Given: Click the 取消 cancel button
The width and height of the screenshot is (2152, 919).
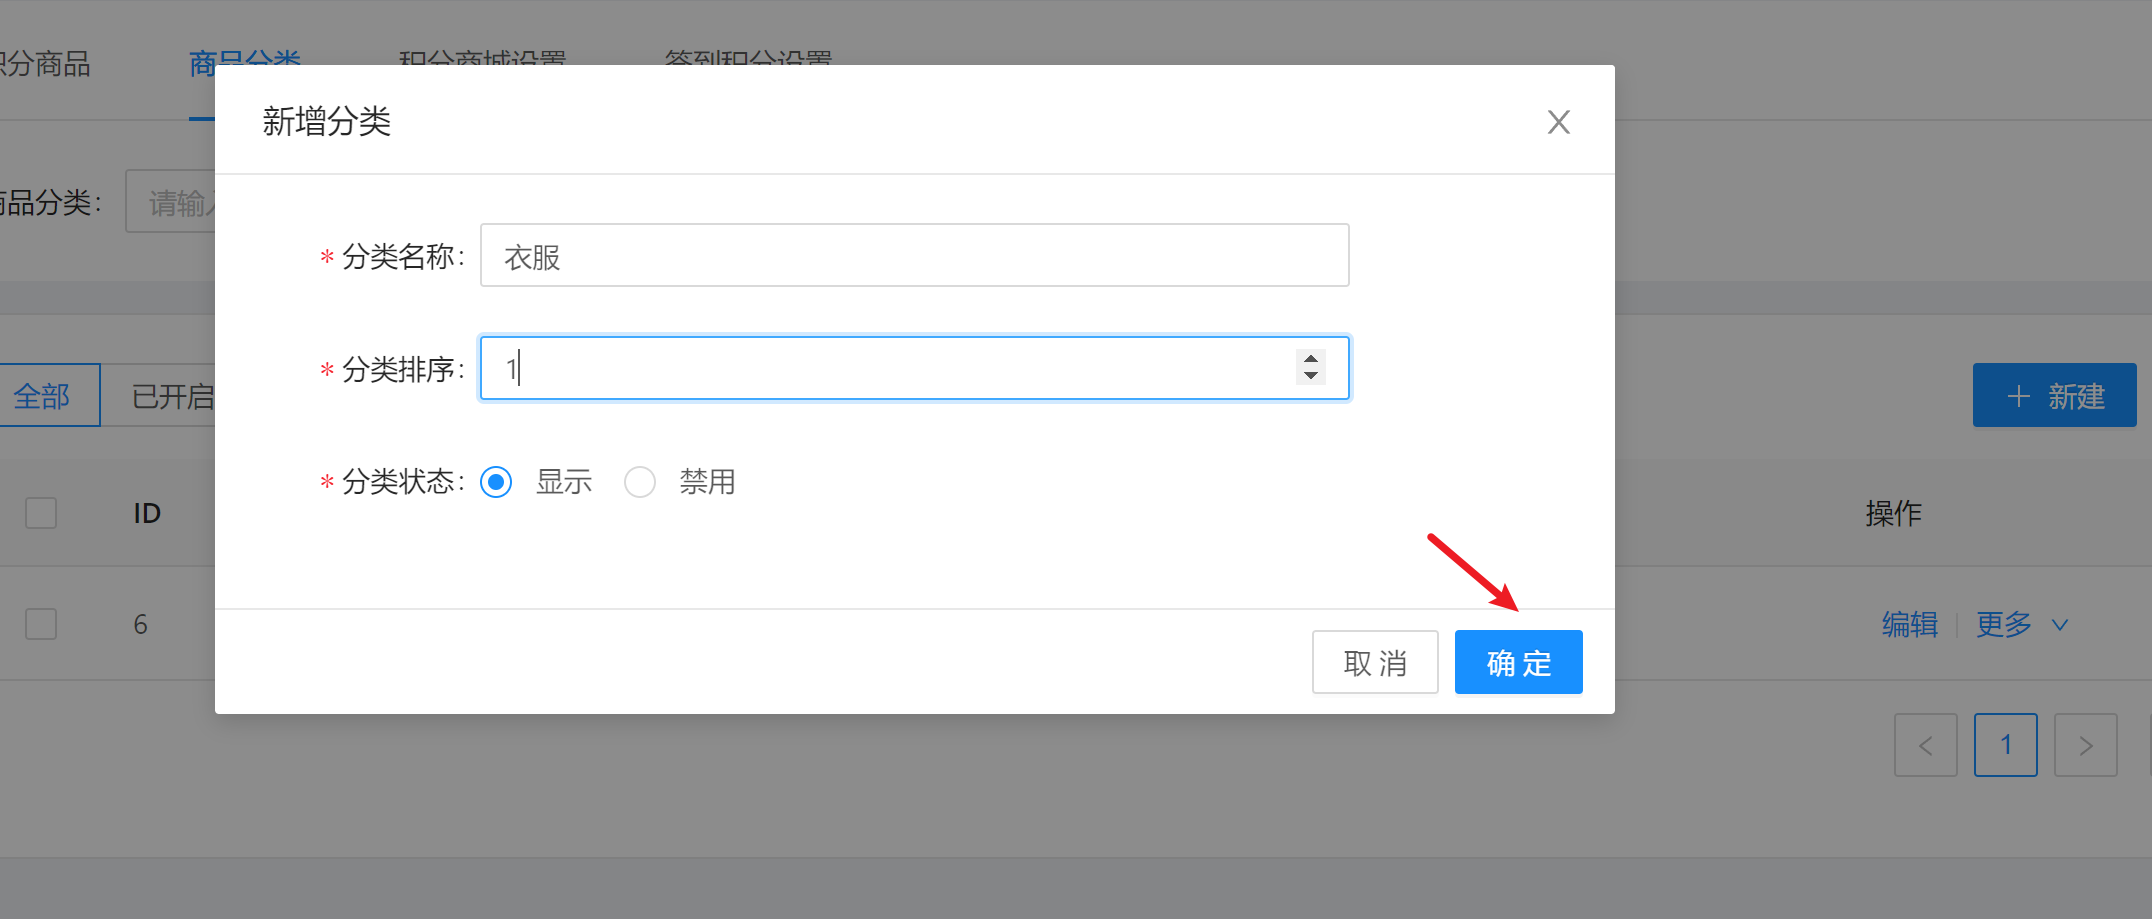Looking at the screenshot, I should click(1375, 662).
